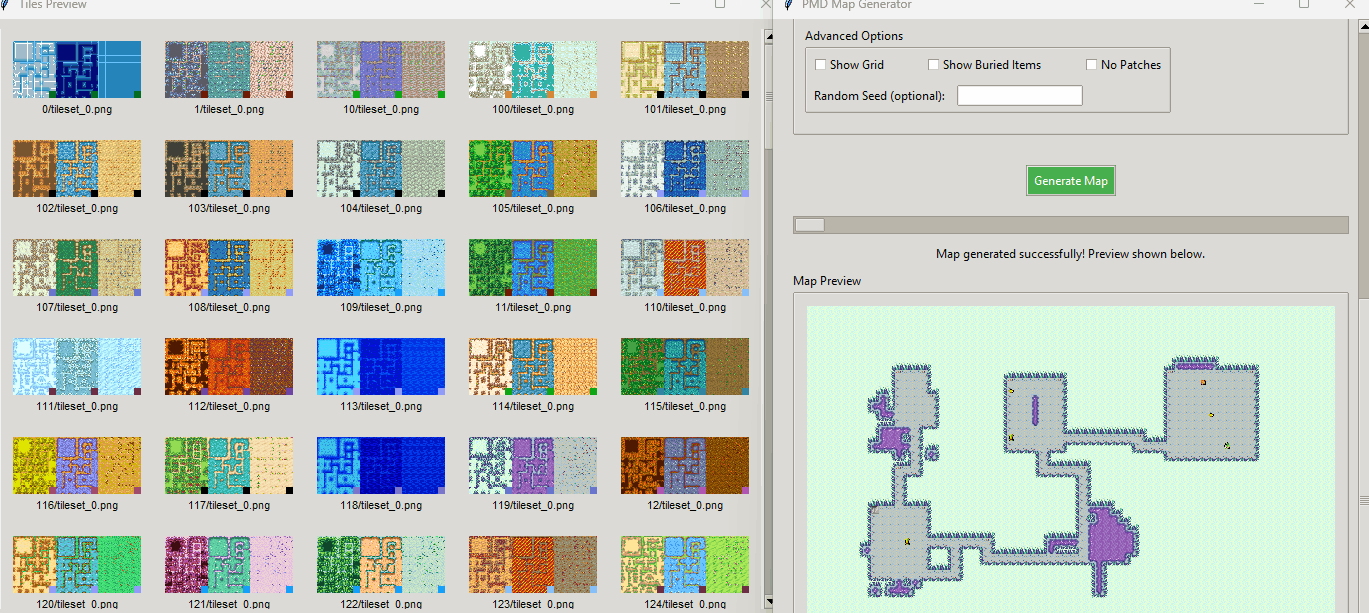Click the Tiles Preview scrollbar up arrow

pos(768,35)
